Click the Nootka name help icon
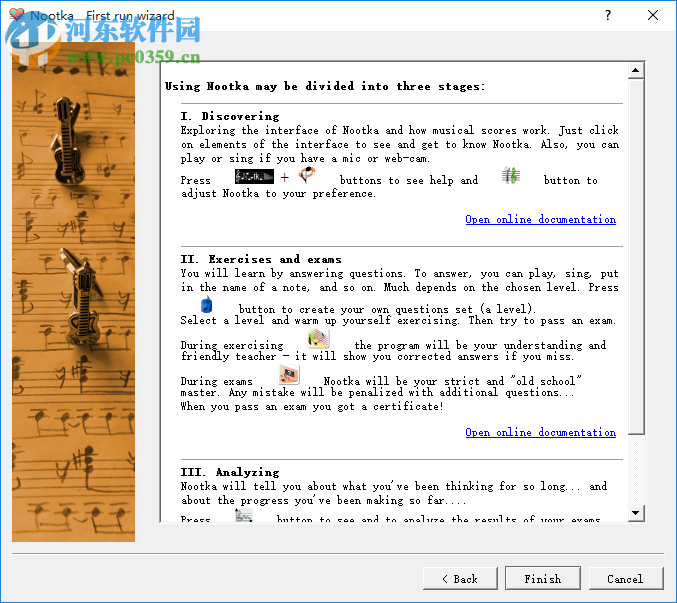This screenshot has width=677, height=603. click(254, 176)
